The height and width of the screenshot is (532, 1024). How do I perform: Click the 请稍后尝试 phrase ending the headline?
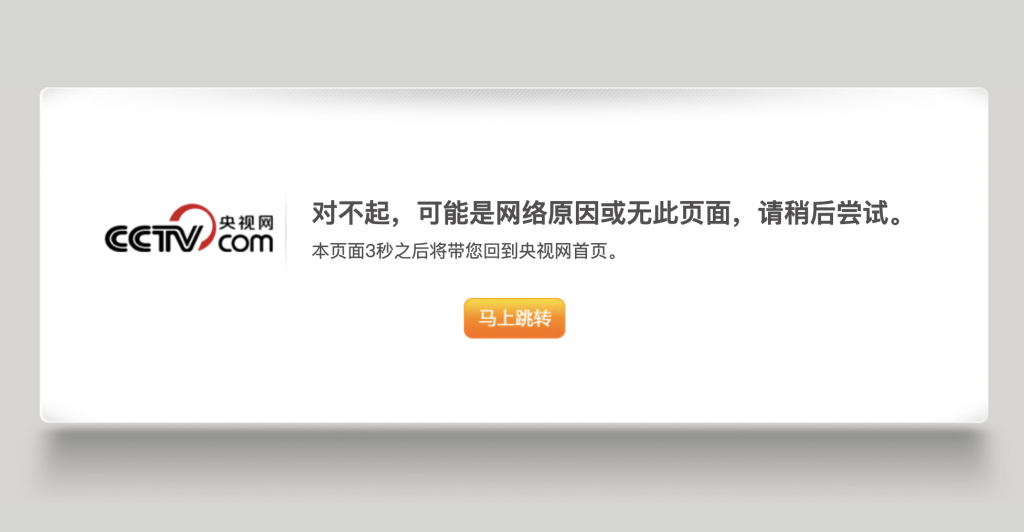(x=823, y=213)
